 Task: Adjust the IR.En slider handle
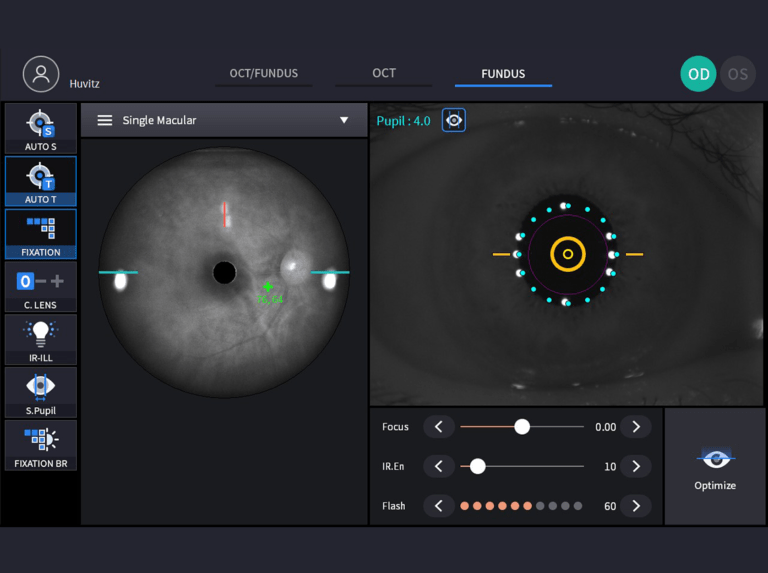478,466
